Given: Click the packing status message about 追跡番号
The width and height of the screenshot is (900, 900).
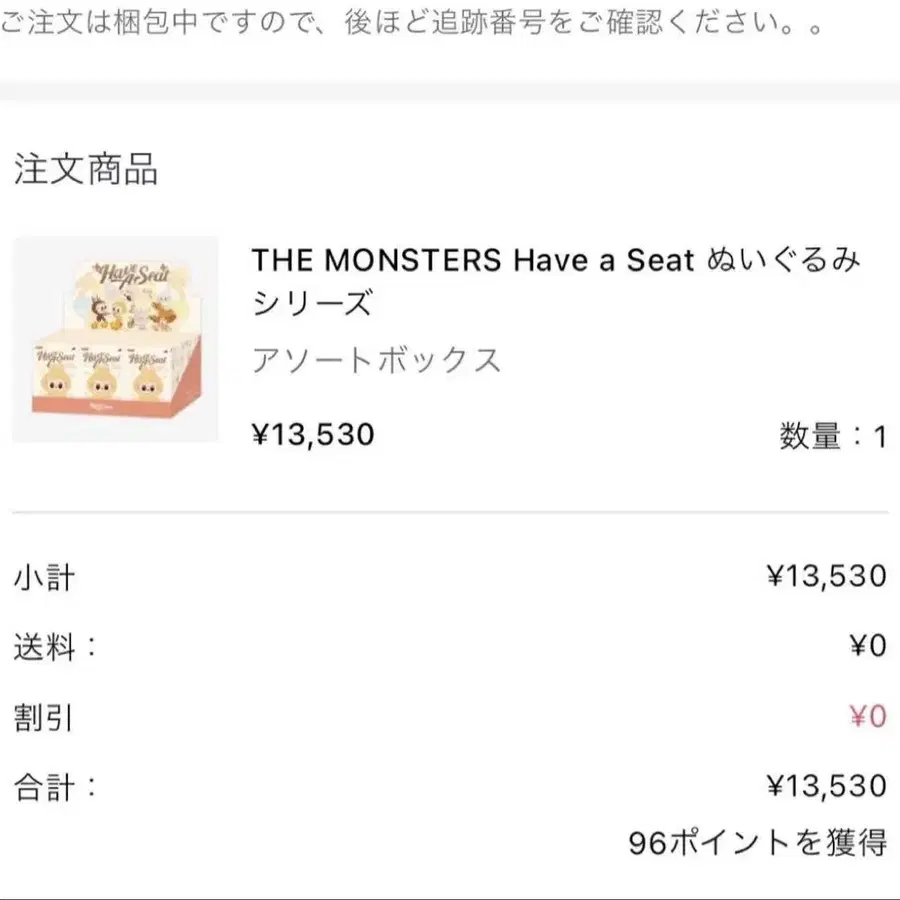Looking at the screenshot, I should click(412, 23).
